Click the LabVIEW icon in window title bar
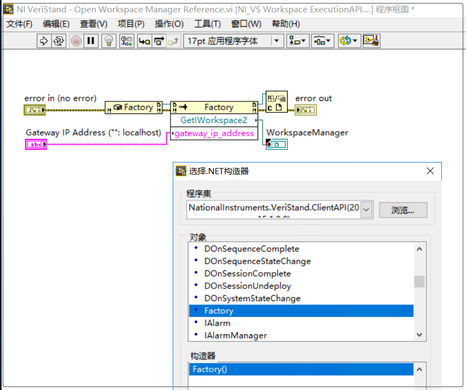This screenshot has height=390, width=466. coord(8,9)
